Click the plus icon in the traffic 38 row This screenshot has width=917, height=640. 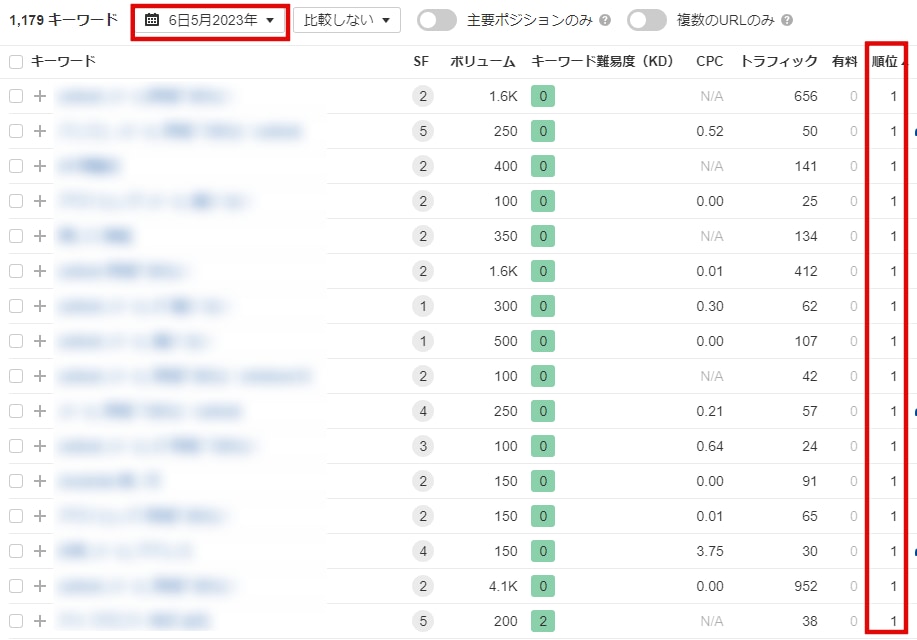[40, 621]
